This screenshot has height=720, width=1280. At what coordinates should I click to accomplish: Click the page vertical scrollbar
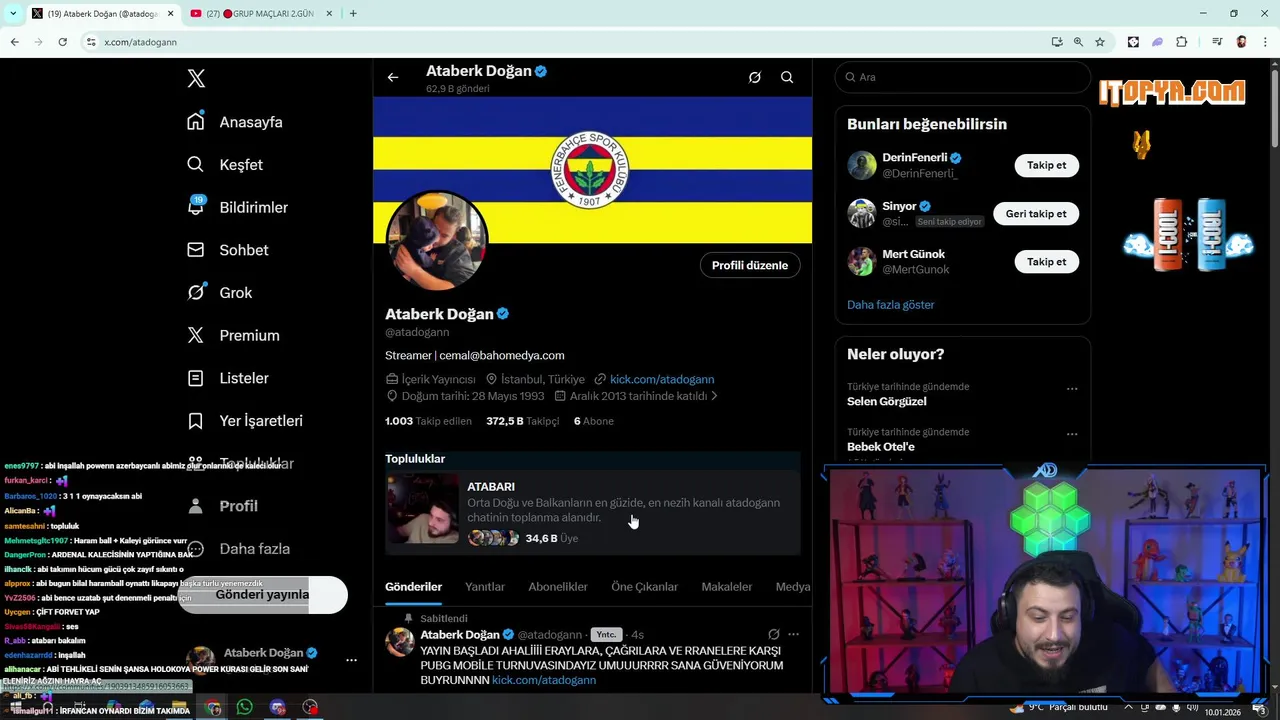click(x=1274, y=110)
